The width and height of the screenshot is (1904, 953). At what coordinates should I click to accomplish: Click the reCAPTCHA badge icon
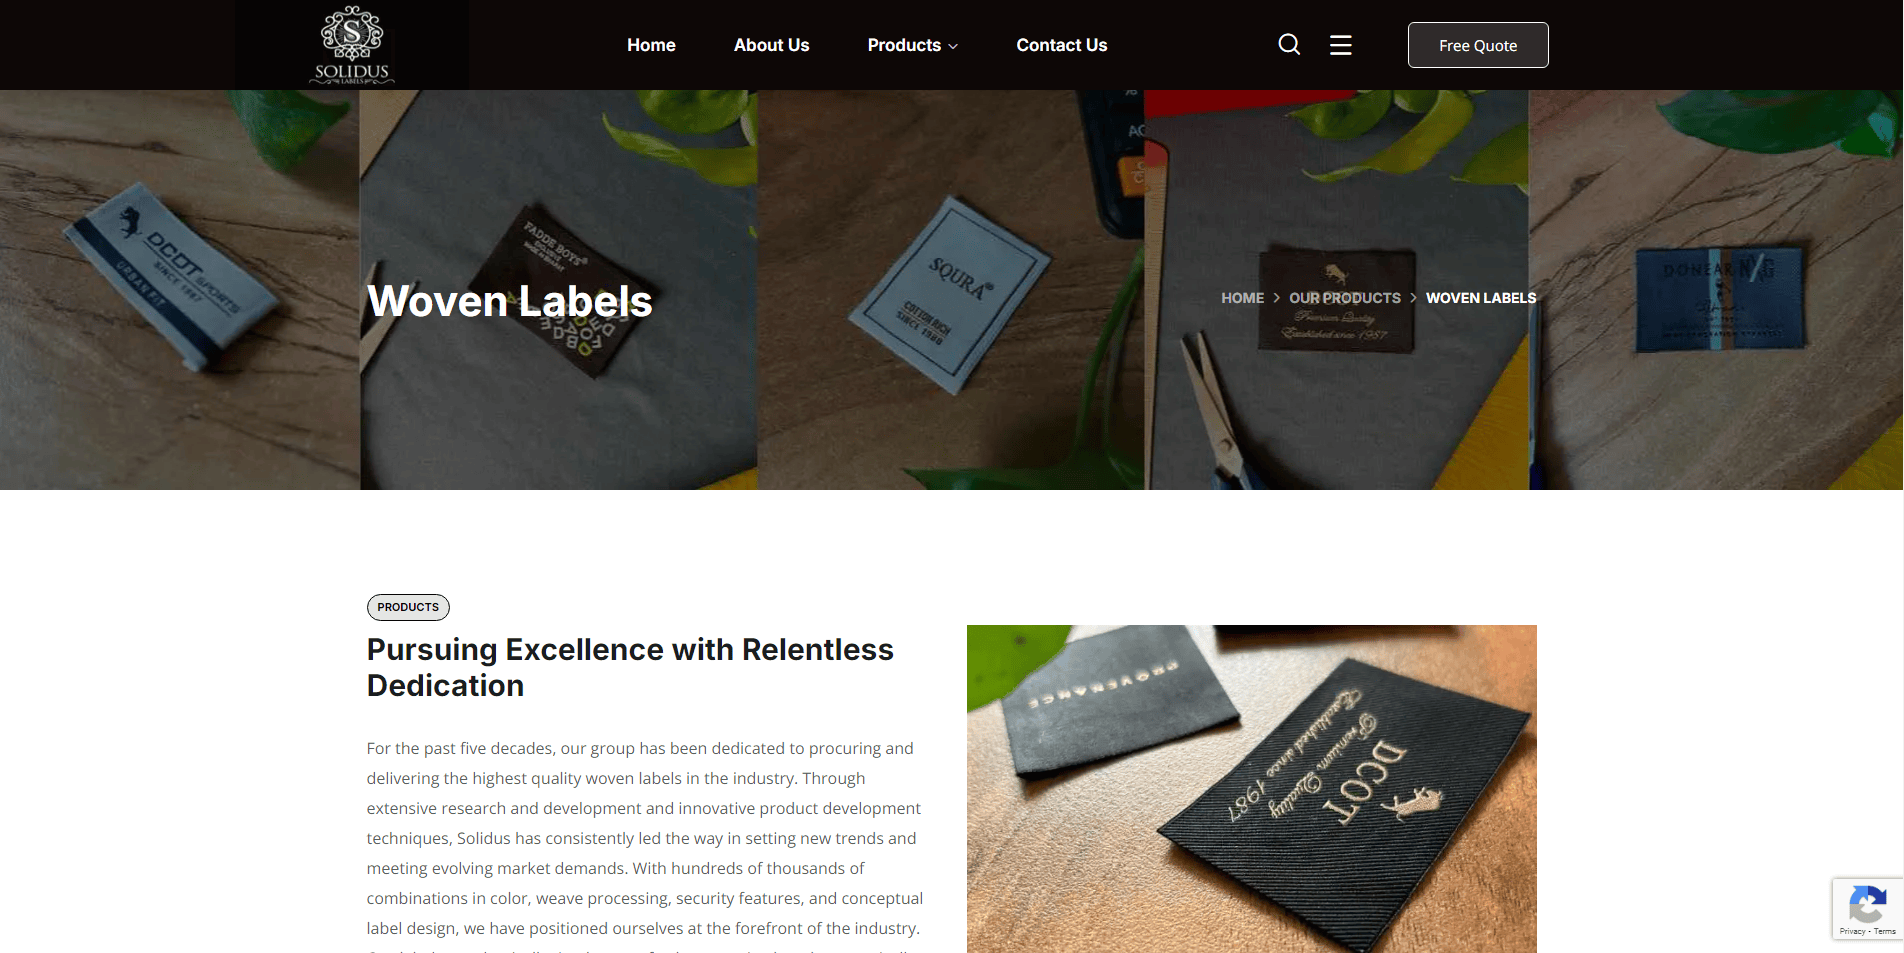click(1866, 905)
